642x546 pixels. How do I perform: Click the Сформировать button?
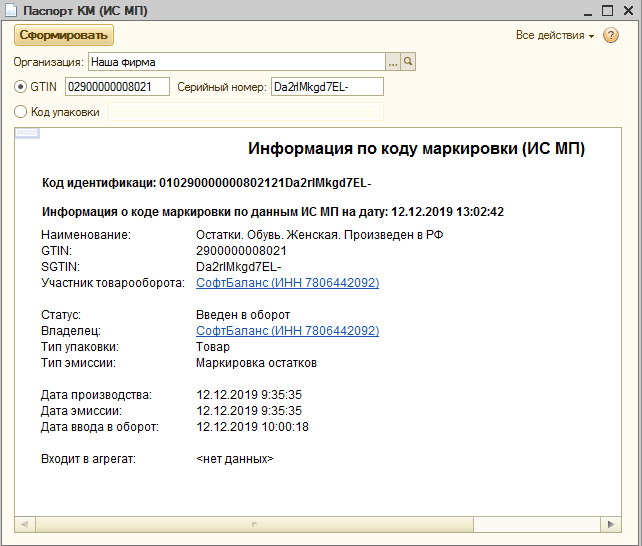[x=64, y=35]
